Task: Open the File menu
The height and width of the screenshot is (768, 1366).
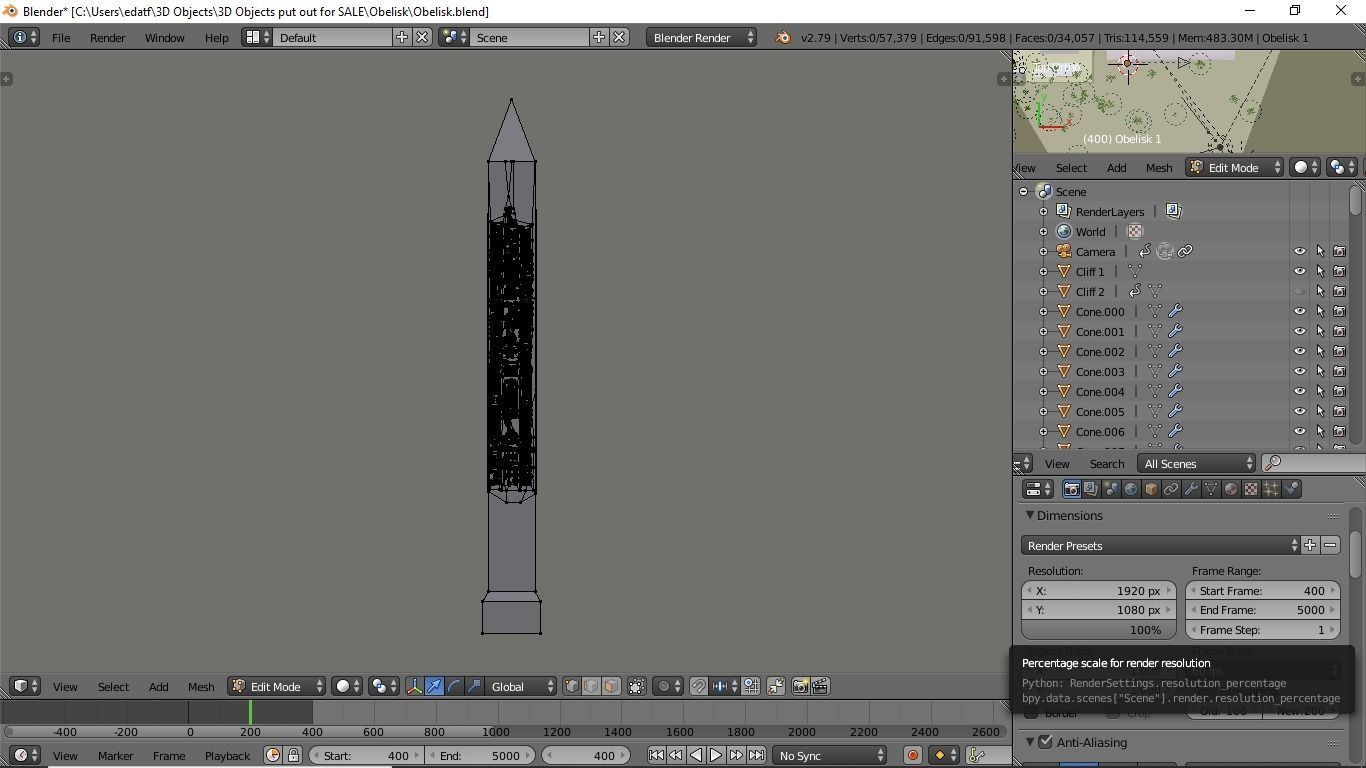Action: (61, 37)
